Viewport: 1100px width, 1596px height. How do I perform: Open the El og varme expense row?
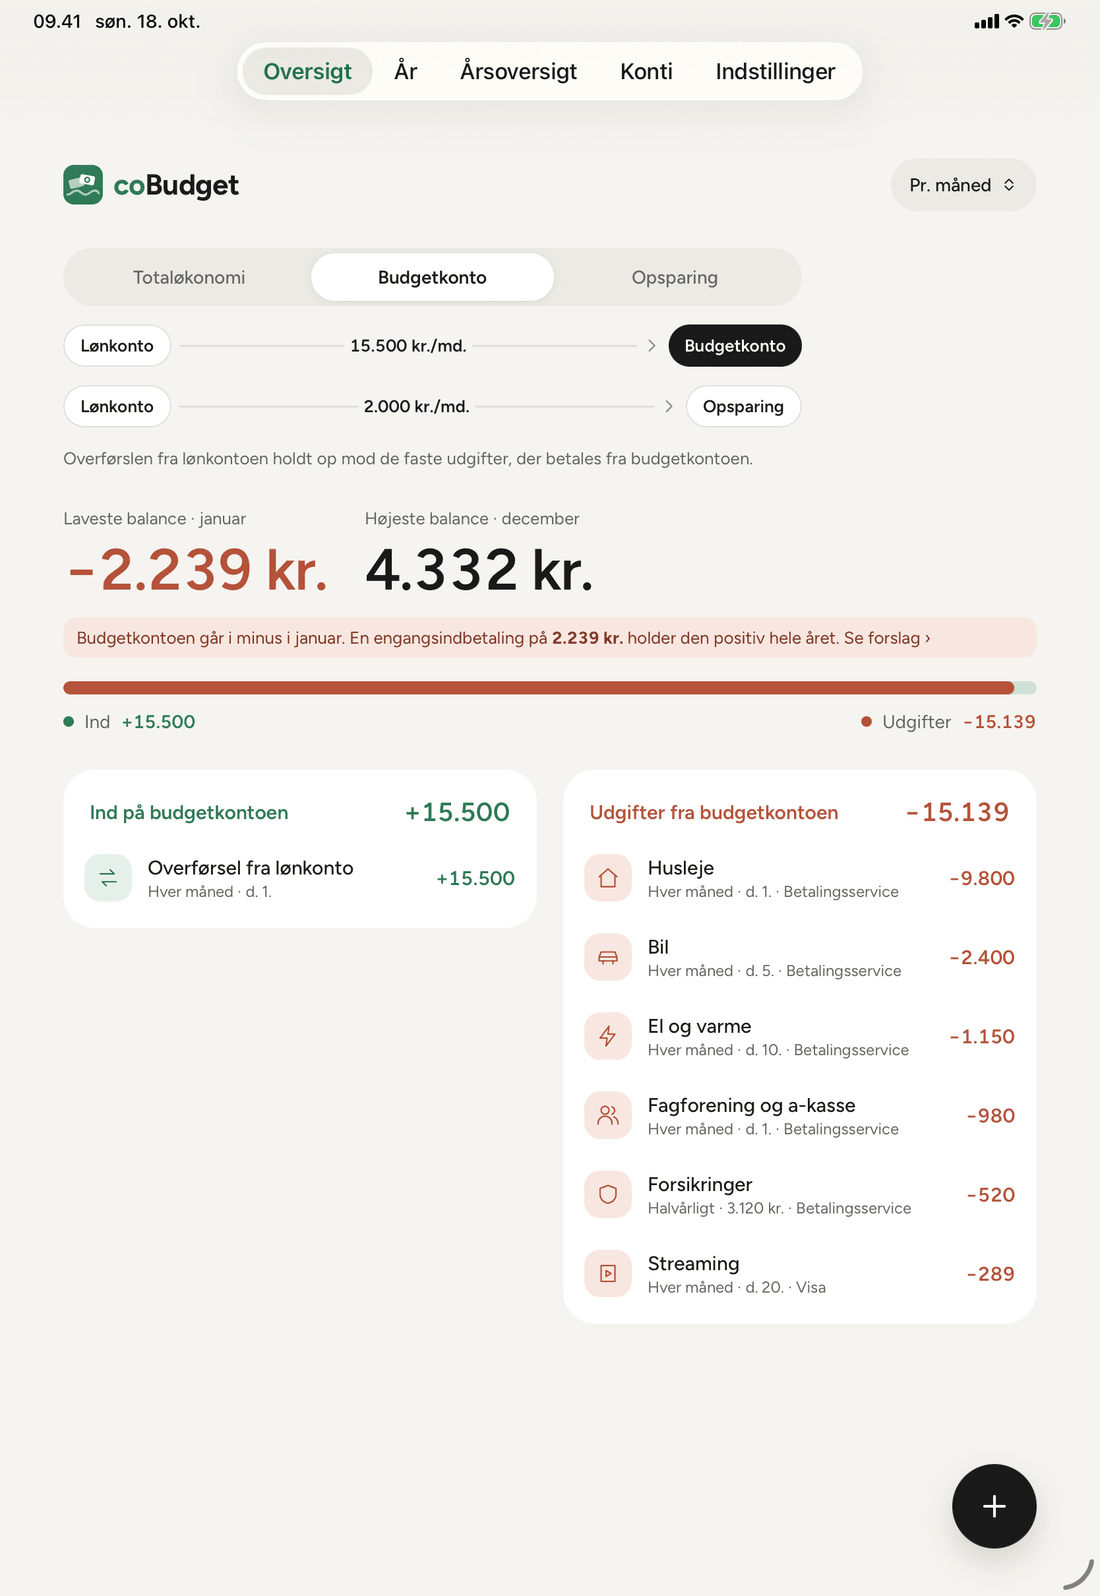(799, 1036)
